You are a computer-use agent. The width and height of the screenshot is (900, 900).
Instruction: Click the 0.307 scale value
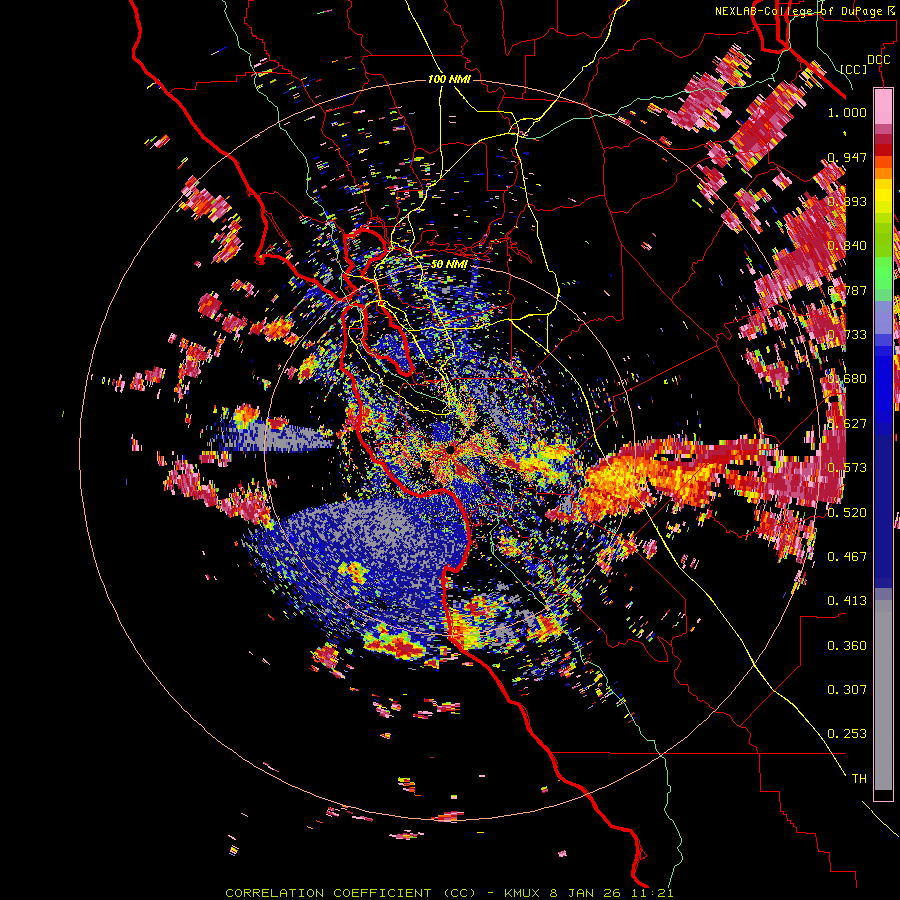(847, 689)
